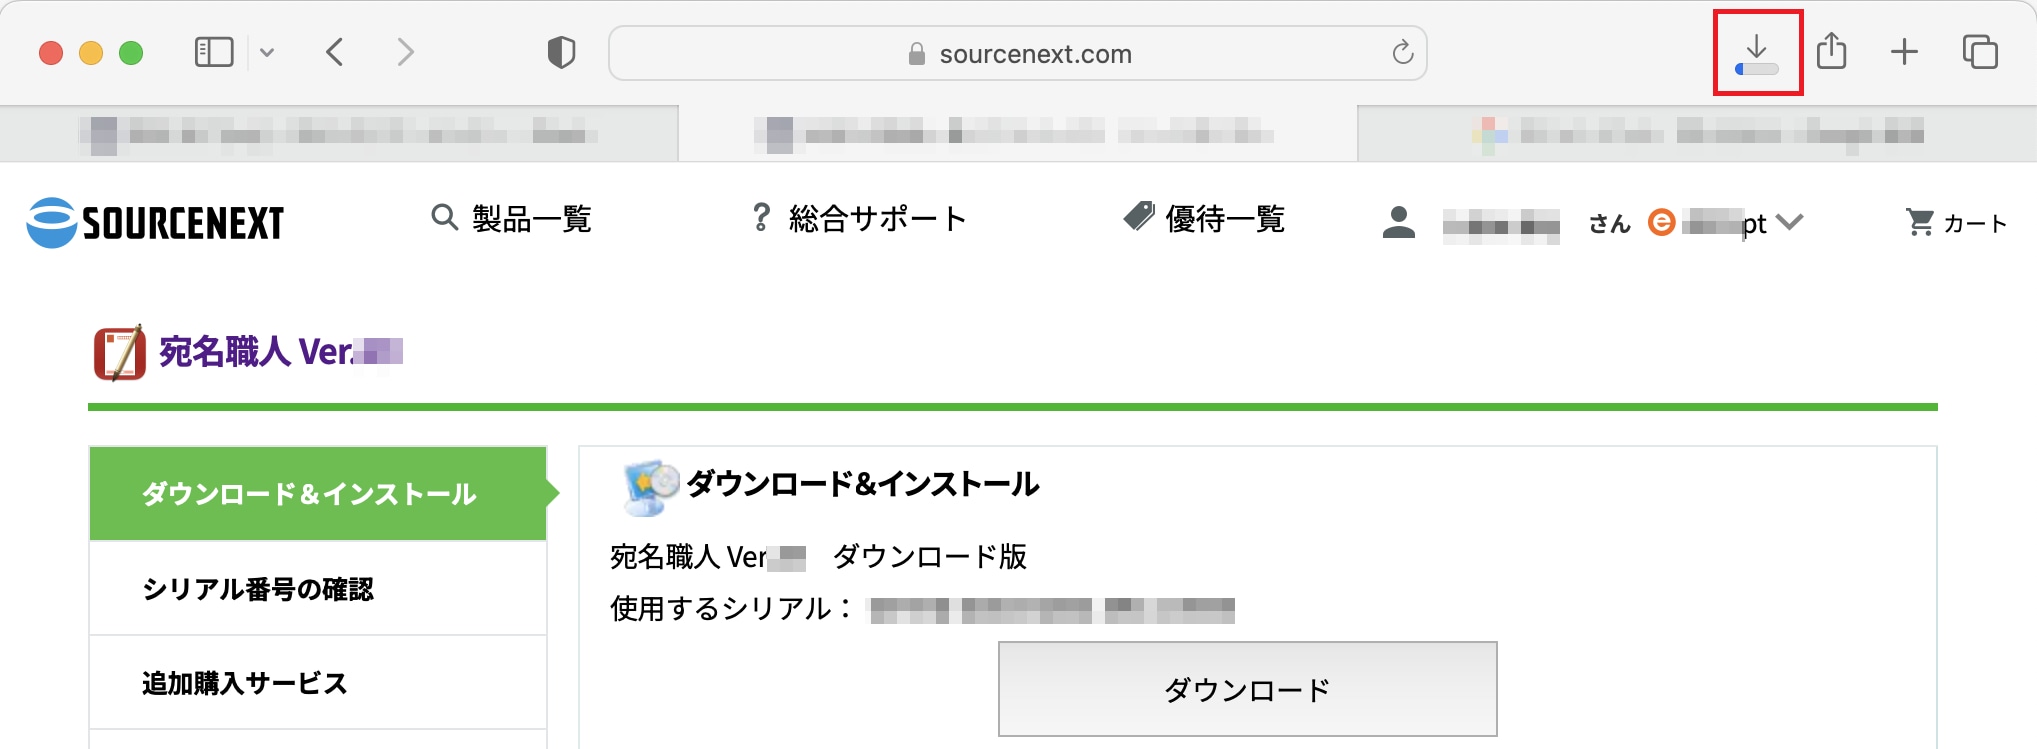Expand the sidebar options dropdown chevron
Viewport: 2037px width, 749px height.
pyautogui.click(x=267, y=52)
